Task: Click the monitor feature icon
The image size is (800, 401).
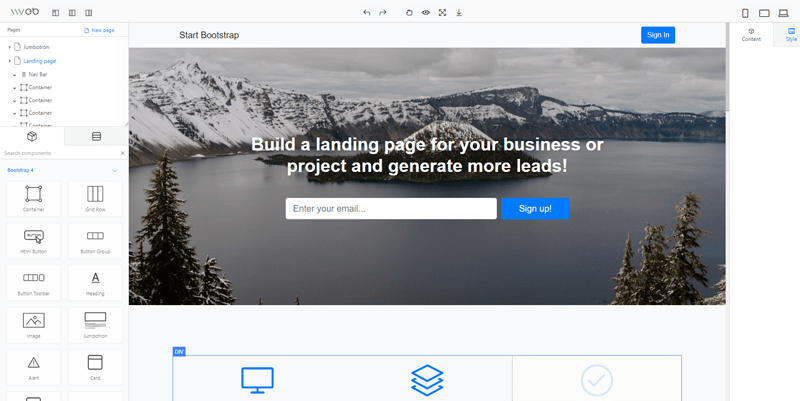Action: coord(258,380)
